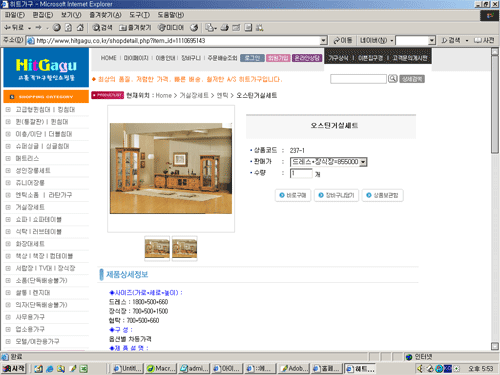Click the Windows 시작 Start button
Screen dimensions: 500x375
point(14,368)
